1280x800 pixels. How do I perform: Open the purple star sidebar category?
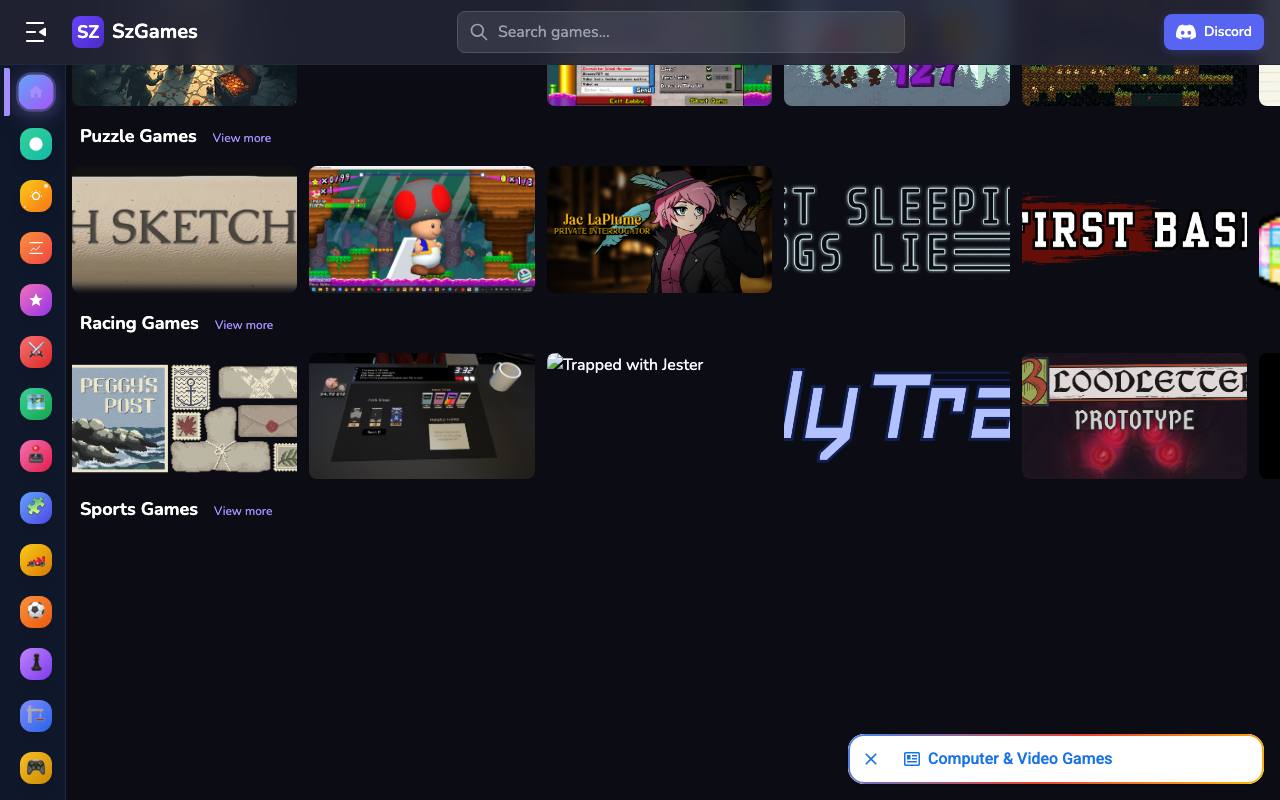tap(36, 300)
